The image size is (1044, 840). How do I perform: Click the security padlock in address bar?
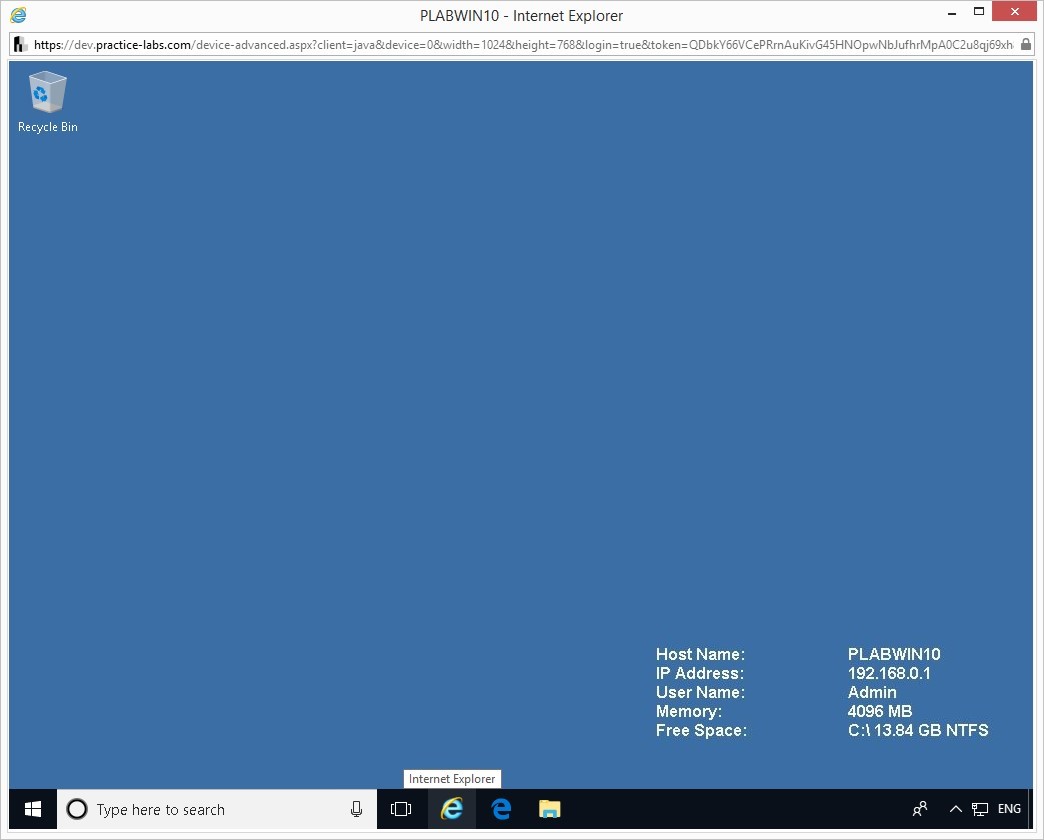tap(1026, 45)
